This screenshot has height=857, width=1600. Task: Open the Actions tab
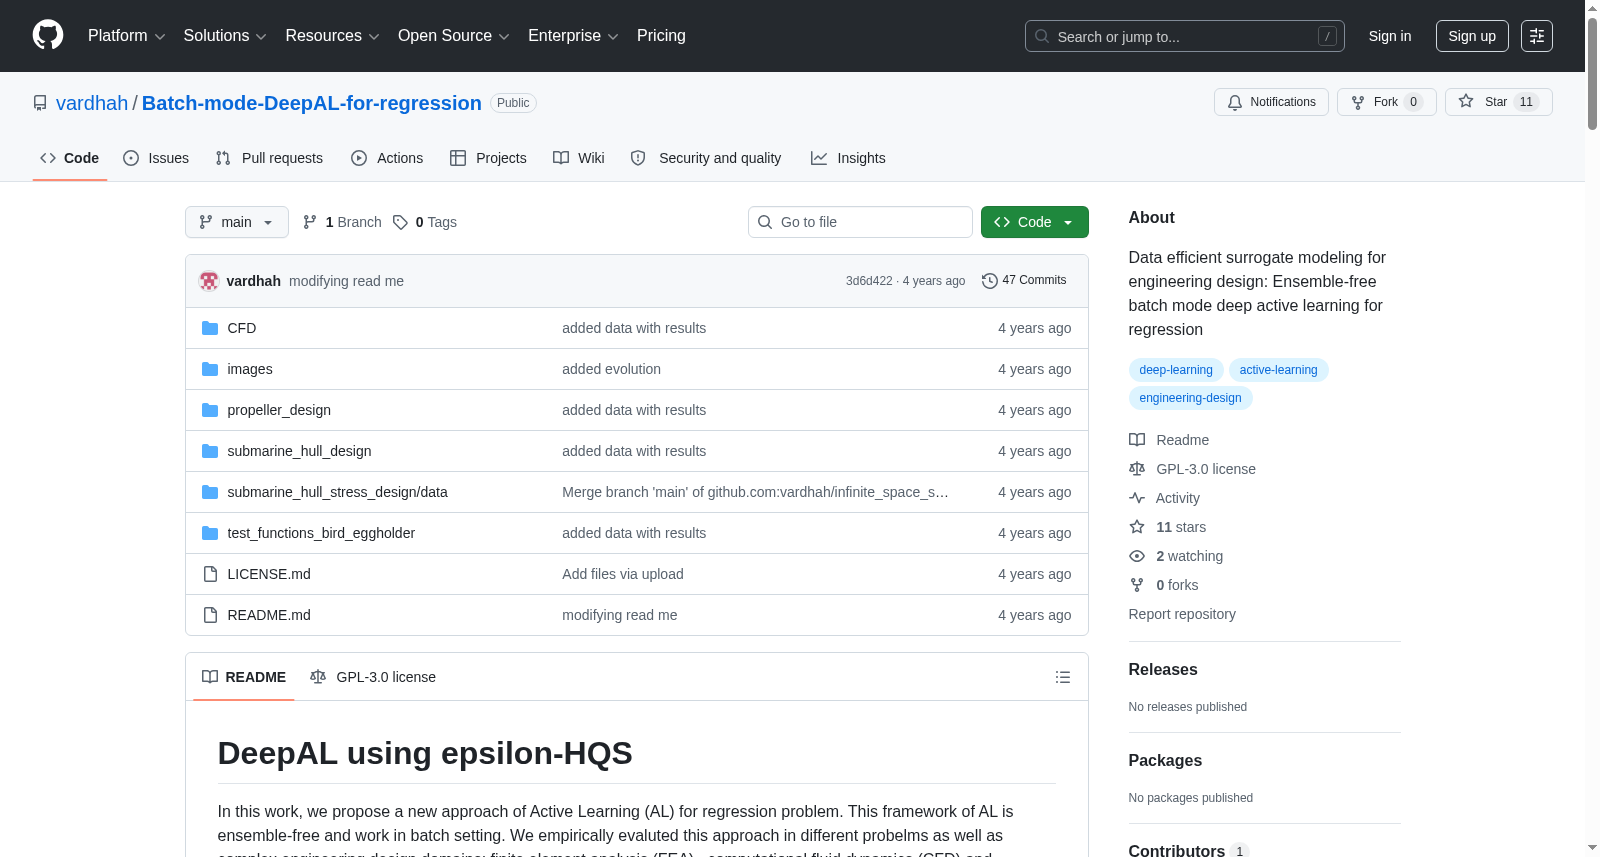387,158
